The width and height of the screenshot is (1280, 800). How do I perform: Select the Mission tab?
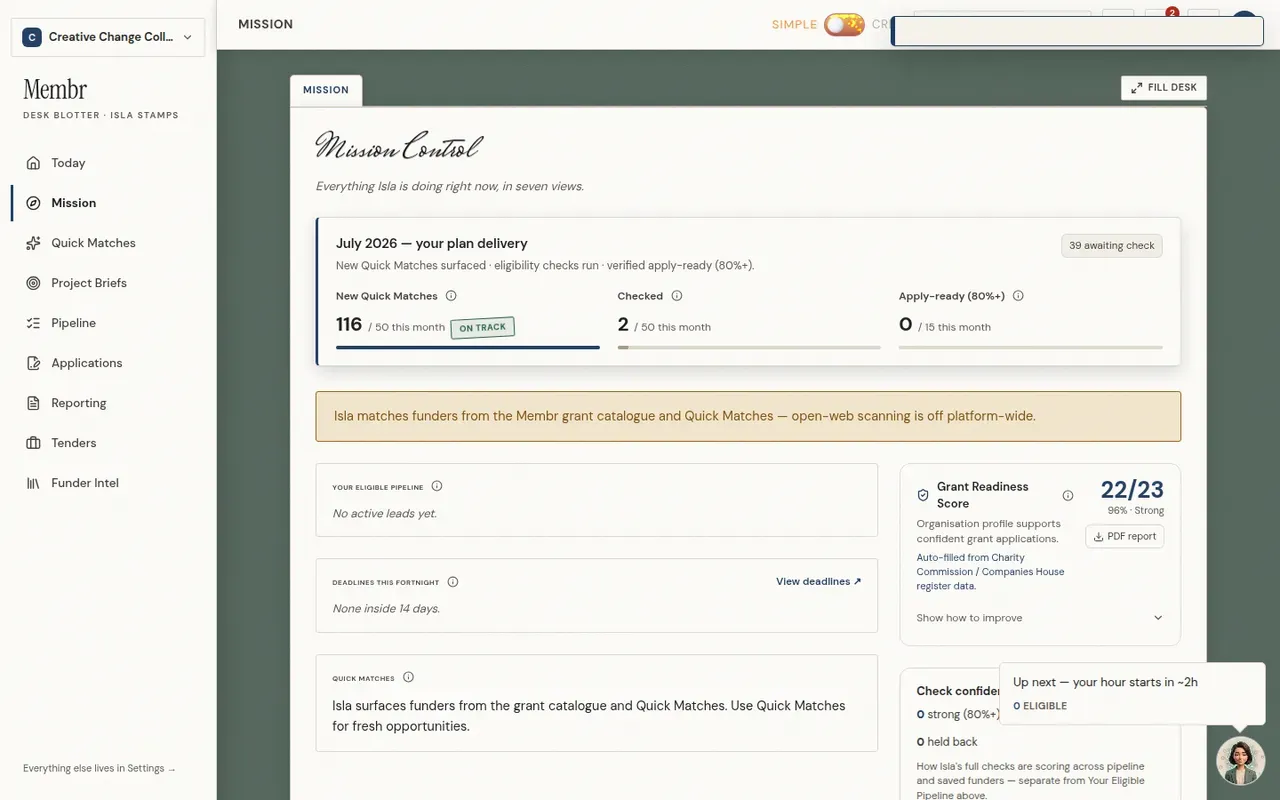[326, 90]
